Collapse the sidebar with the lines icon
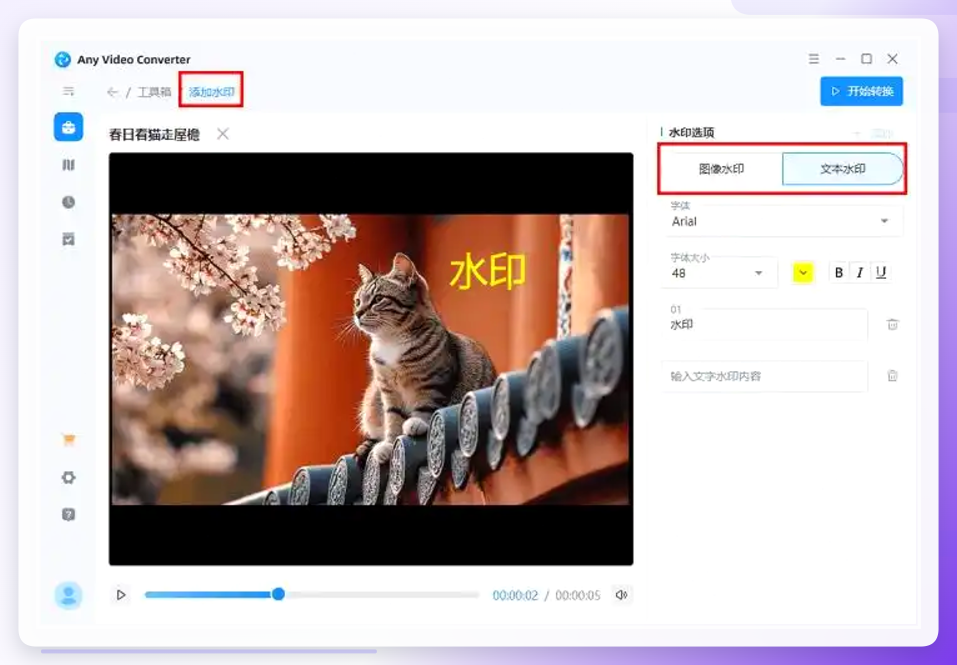The width and height of the screenshot is (957, 665). tap(68, 92)
